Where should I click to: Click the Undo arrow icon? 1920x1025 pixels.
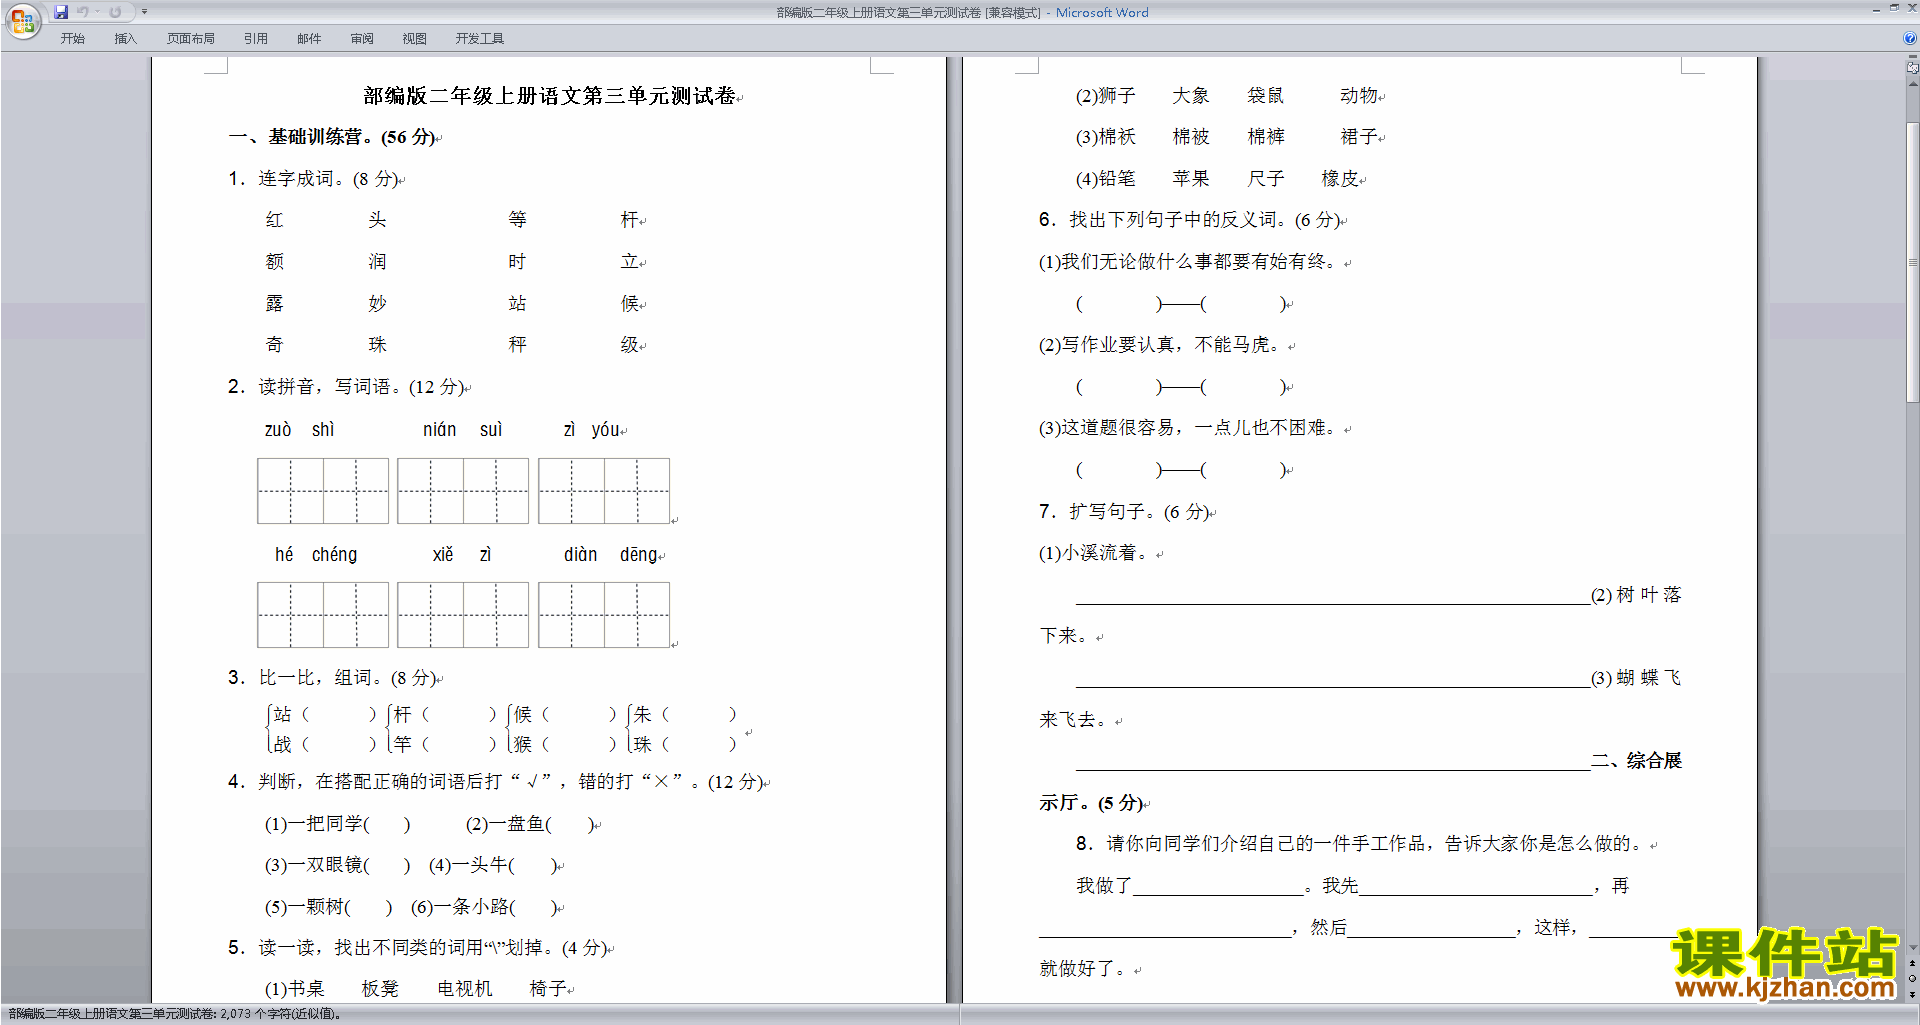click(83, 12)
